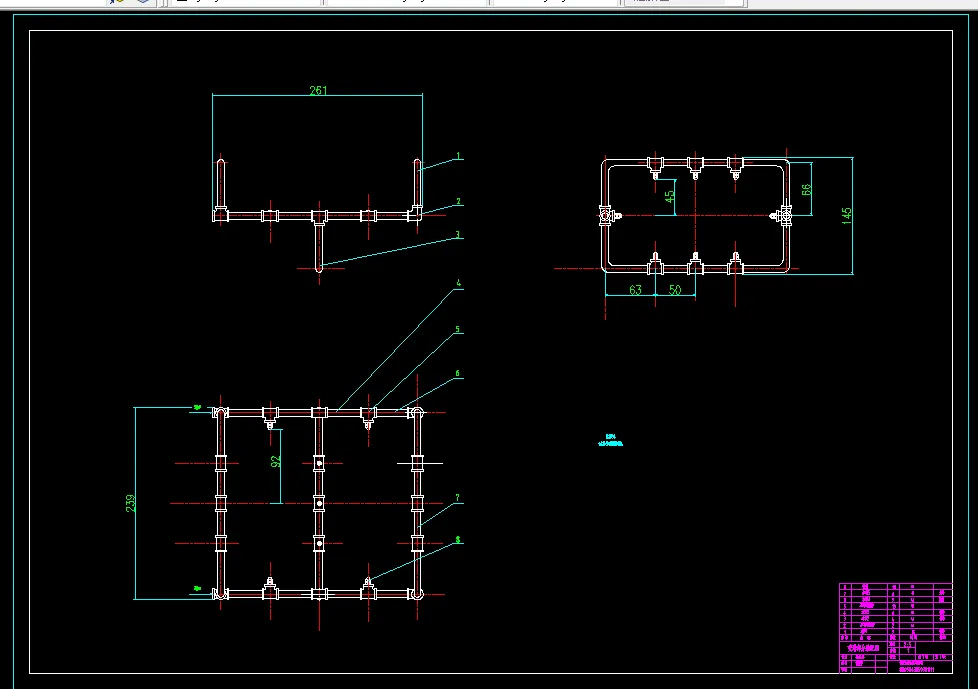Select part callout number 8
The width and height of the screenshot is (978, 689).
tap(458, 540)
